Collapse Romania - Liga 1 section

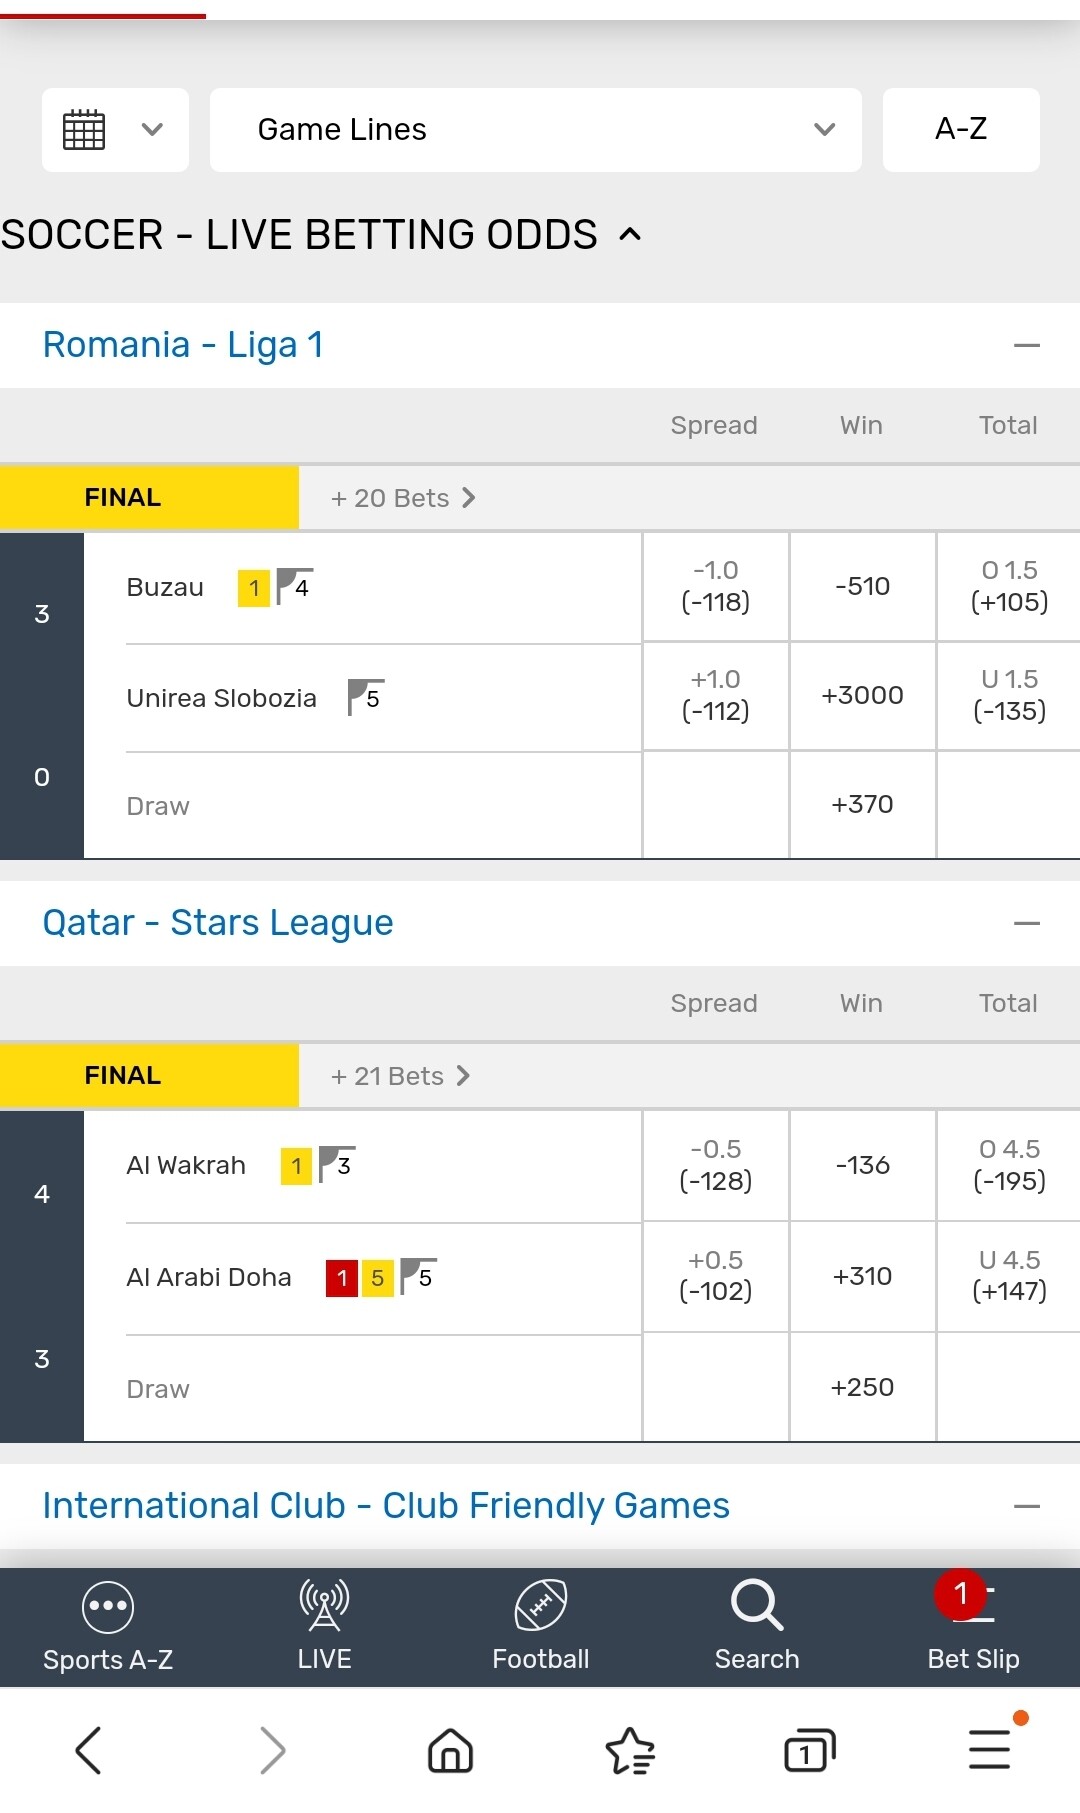1026,346
